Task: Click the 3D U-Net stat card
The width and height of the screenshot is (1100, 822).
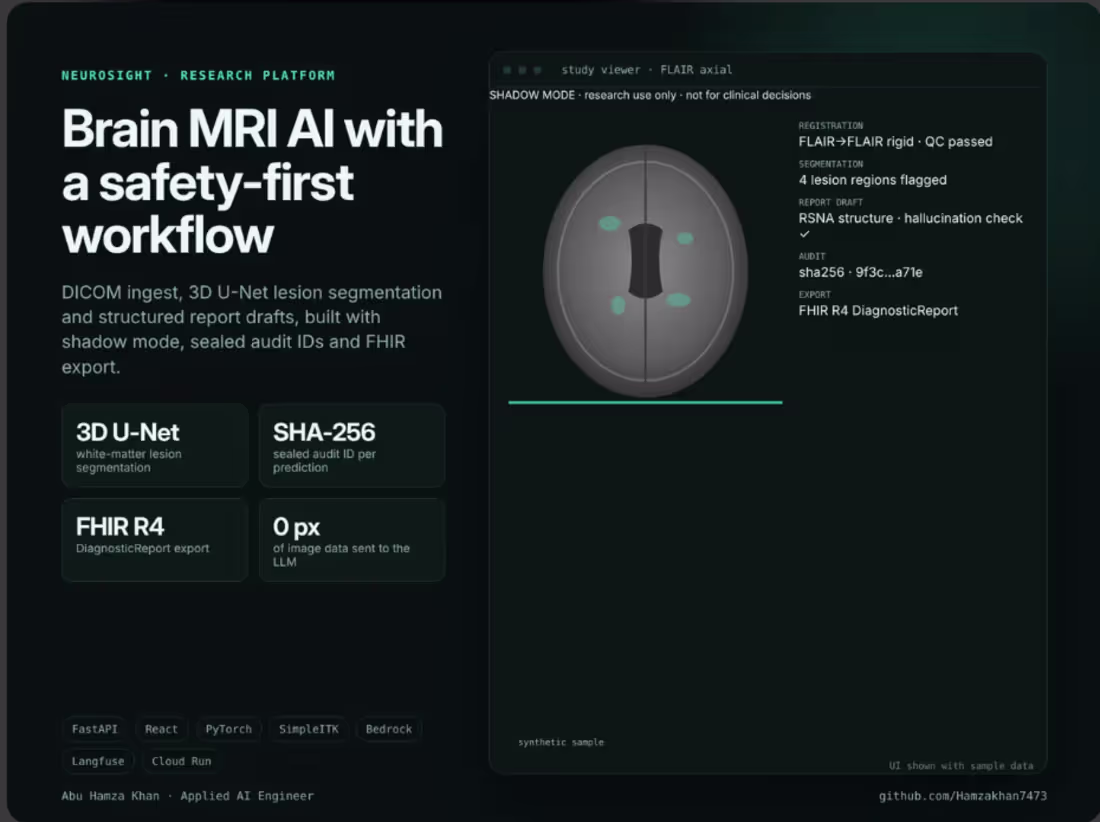Action: pyautogui.click(x=155, y=445)
